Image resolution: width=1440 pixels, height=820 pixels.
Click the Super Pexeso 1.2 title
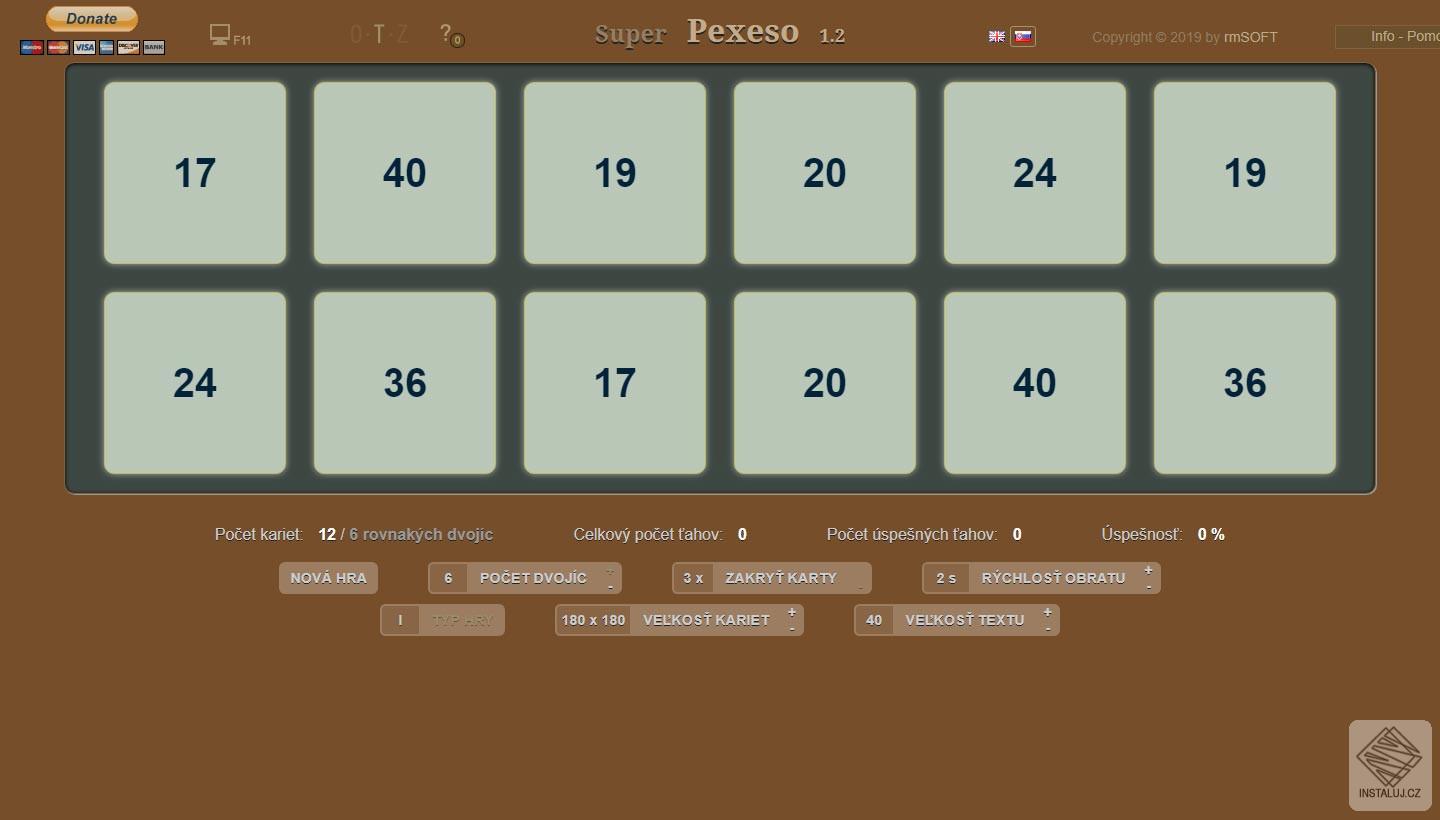coord(720,33)
